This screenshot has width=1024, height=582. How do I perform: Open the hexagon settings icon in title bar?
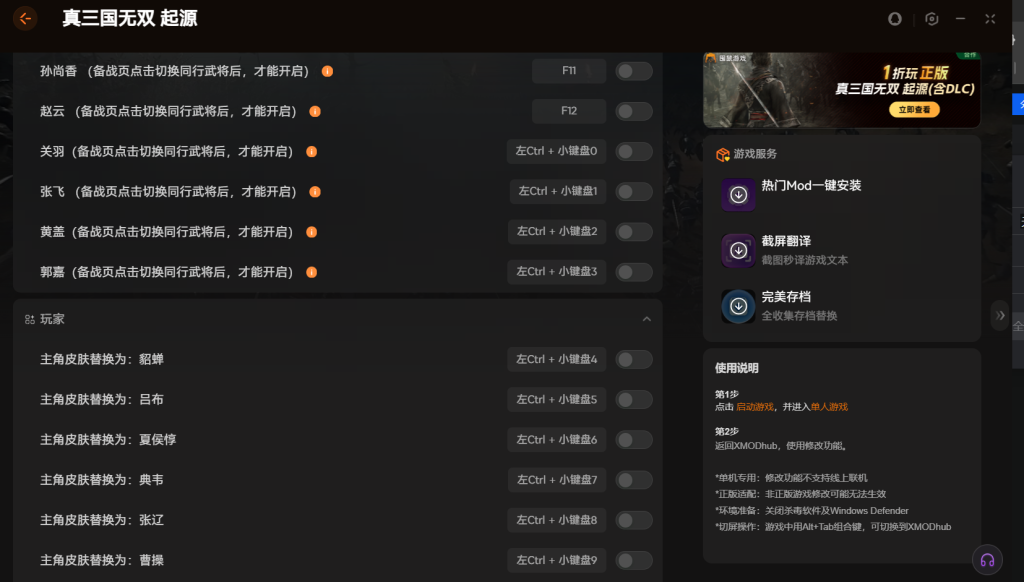[931, 19]
